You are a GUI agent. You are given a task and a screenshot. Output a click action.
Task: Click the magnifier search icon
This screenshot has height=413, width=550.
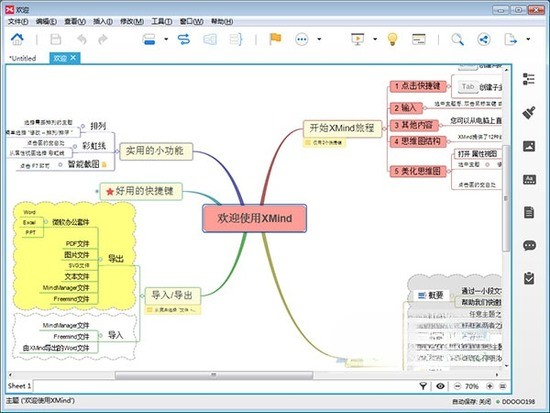pyautogui.click(x=457, y=39)
